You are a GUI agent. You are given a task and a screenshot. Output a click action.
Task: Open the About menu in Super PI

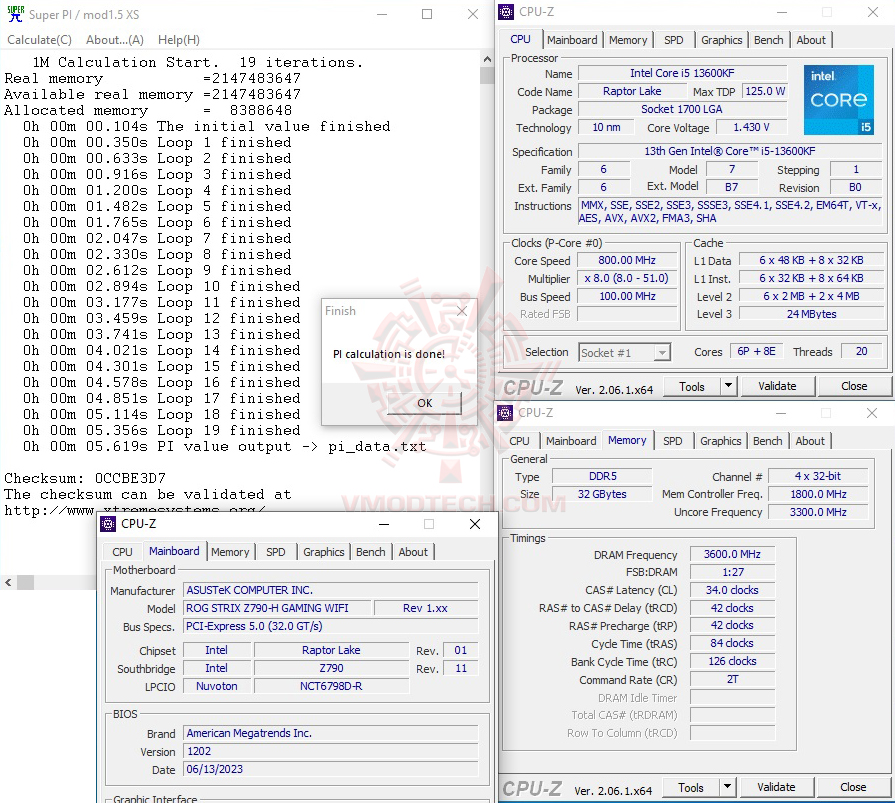(115, 39)
